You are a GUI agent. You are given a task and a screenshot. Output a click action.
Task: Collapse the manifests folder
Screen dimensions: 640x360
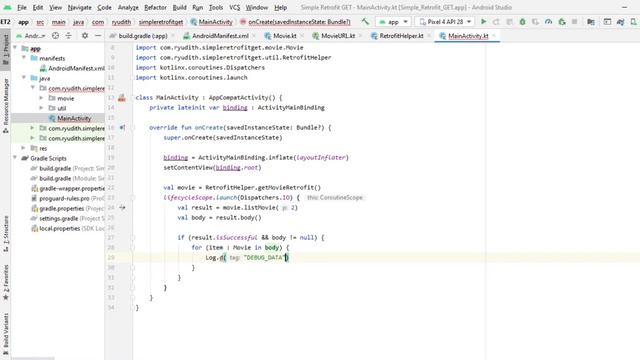click(24, 58)
